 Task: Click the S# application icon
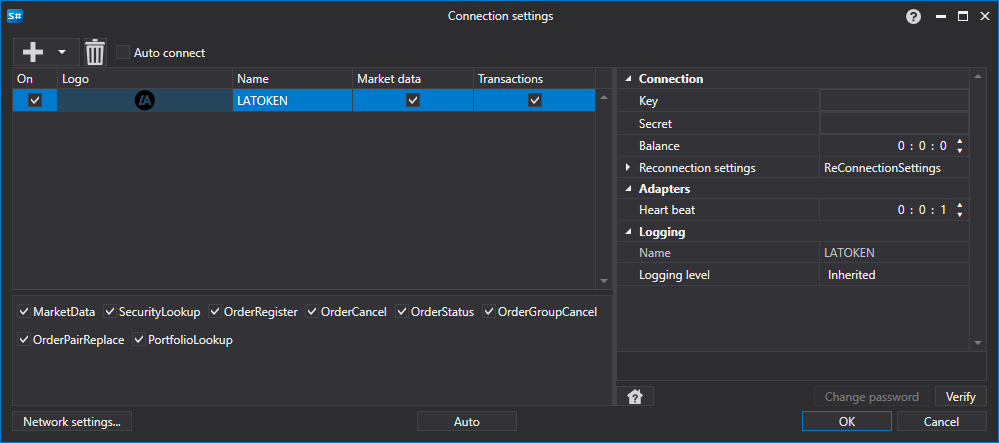pyautogui.click(x=15, y=17)
